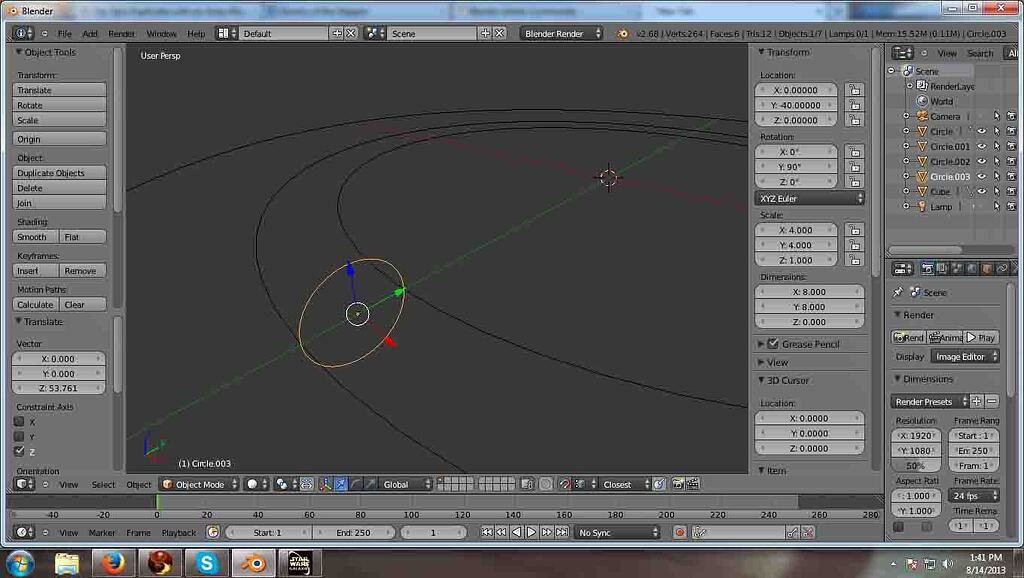Screen dimensions: 1024x578
Task: Open the Window menu
Action: [161, 33]
